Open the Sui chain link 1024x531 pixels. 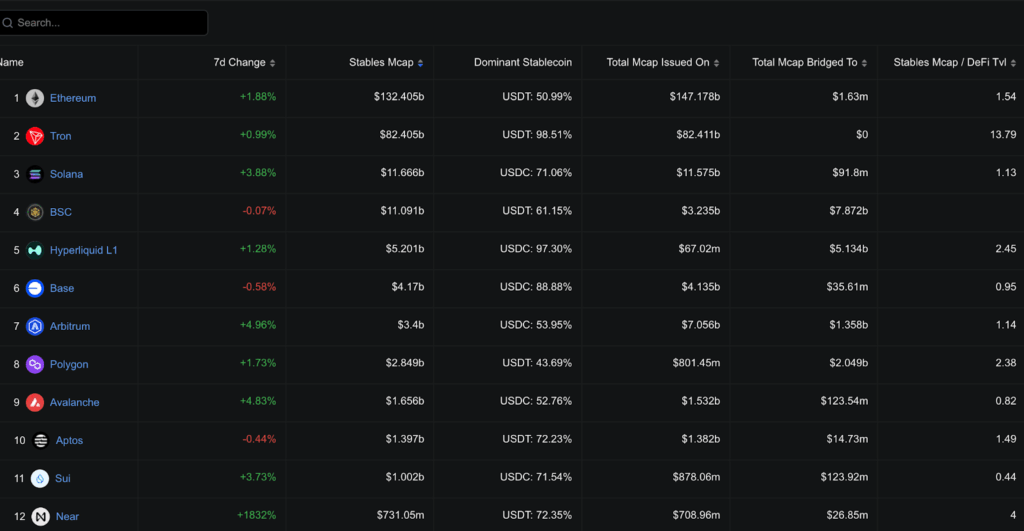(63, 478)
